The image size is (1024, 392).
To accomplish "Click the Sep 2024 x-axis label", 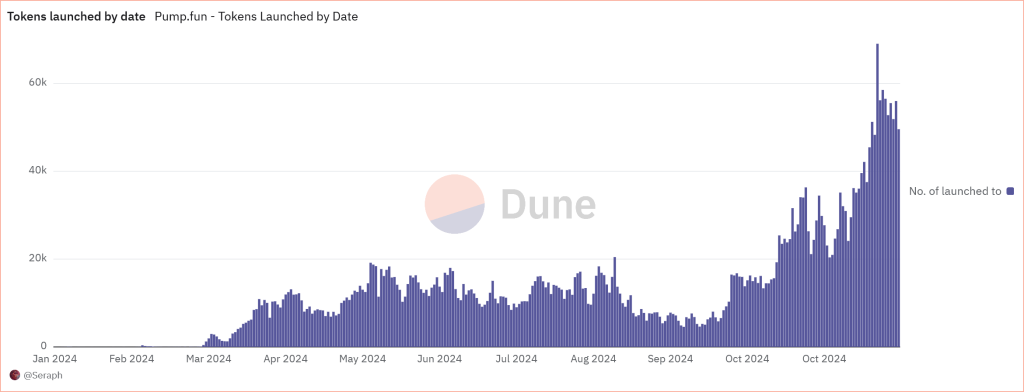I will (670, 359).
